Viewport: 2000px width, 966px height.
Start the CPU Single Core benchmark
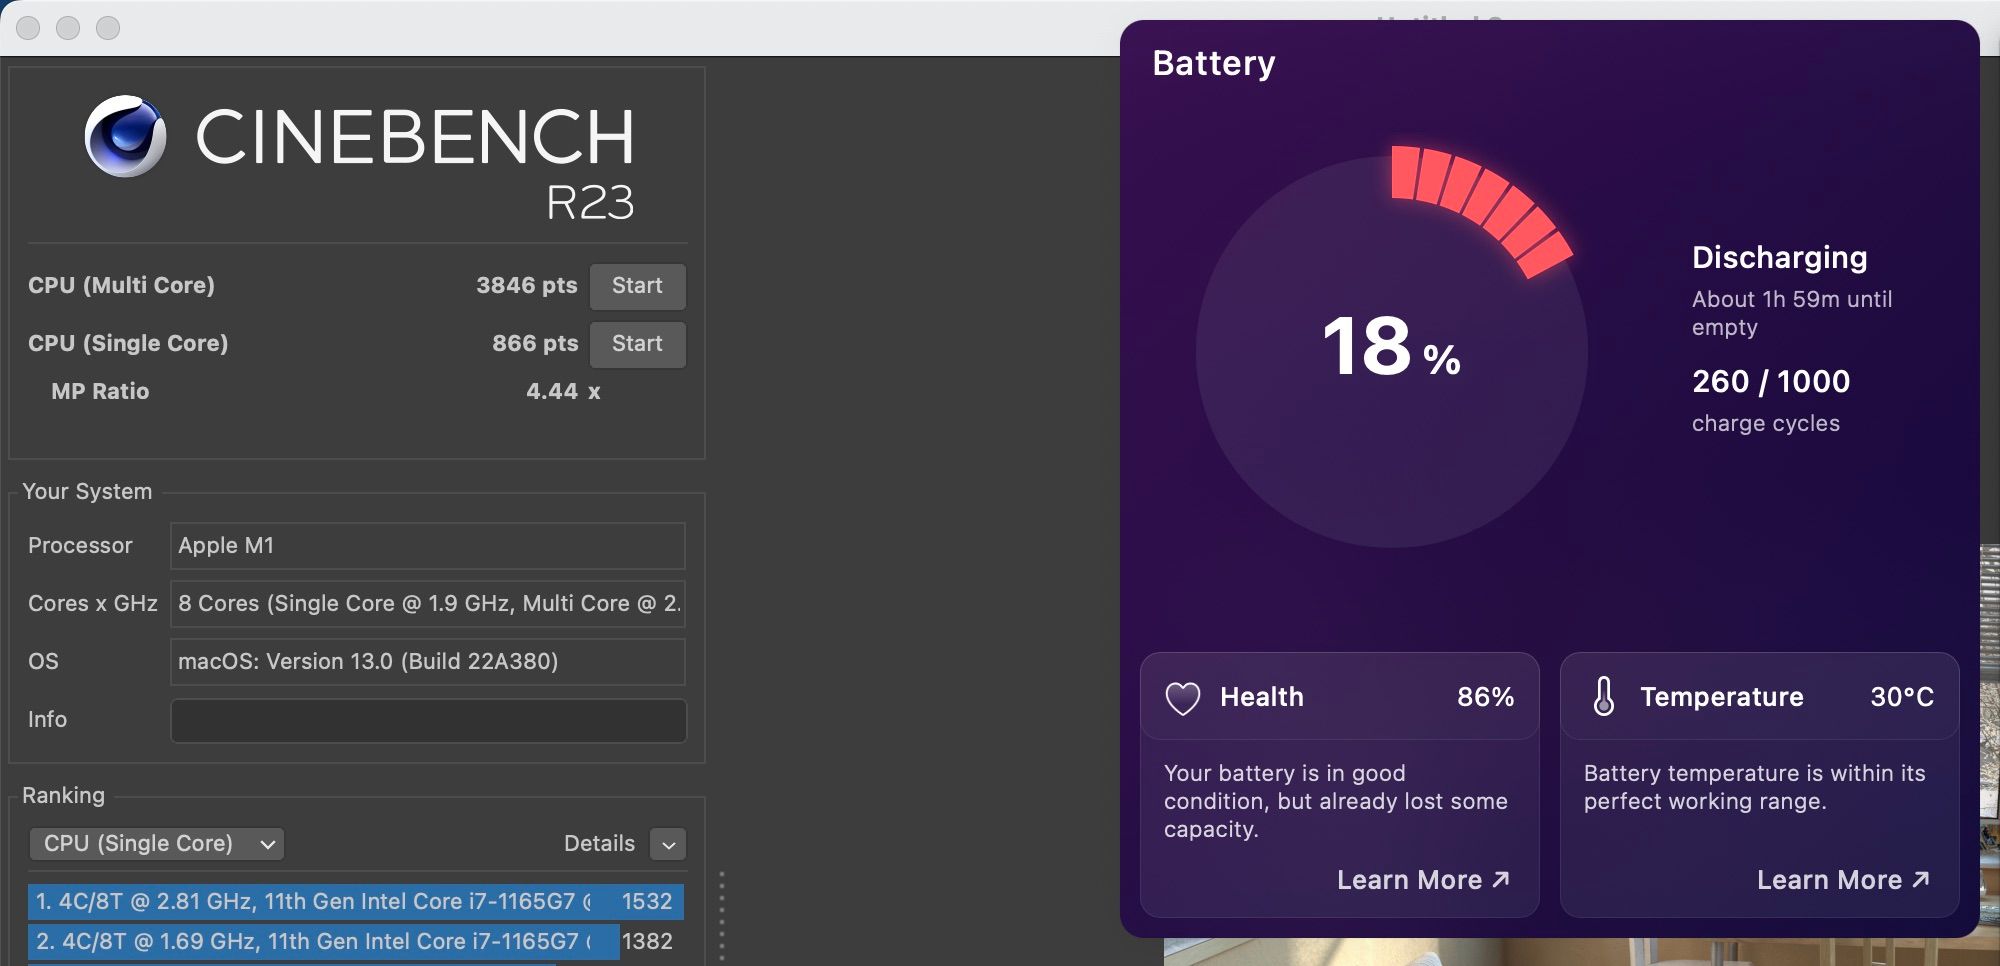click(x=637, y=344)
